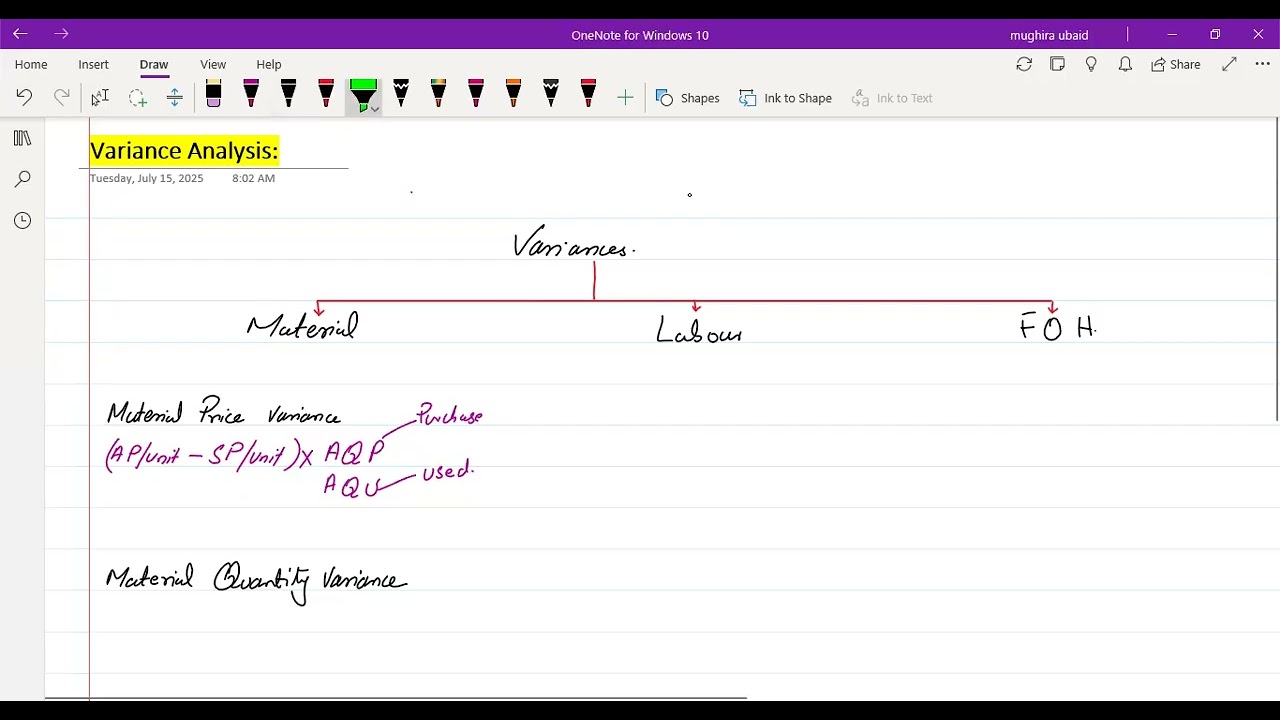The width and height of the screenshot is (1280, 720).
Task: Click the Redo arrow
Action: click(x=61, y=97)
